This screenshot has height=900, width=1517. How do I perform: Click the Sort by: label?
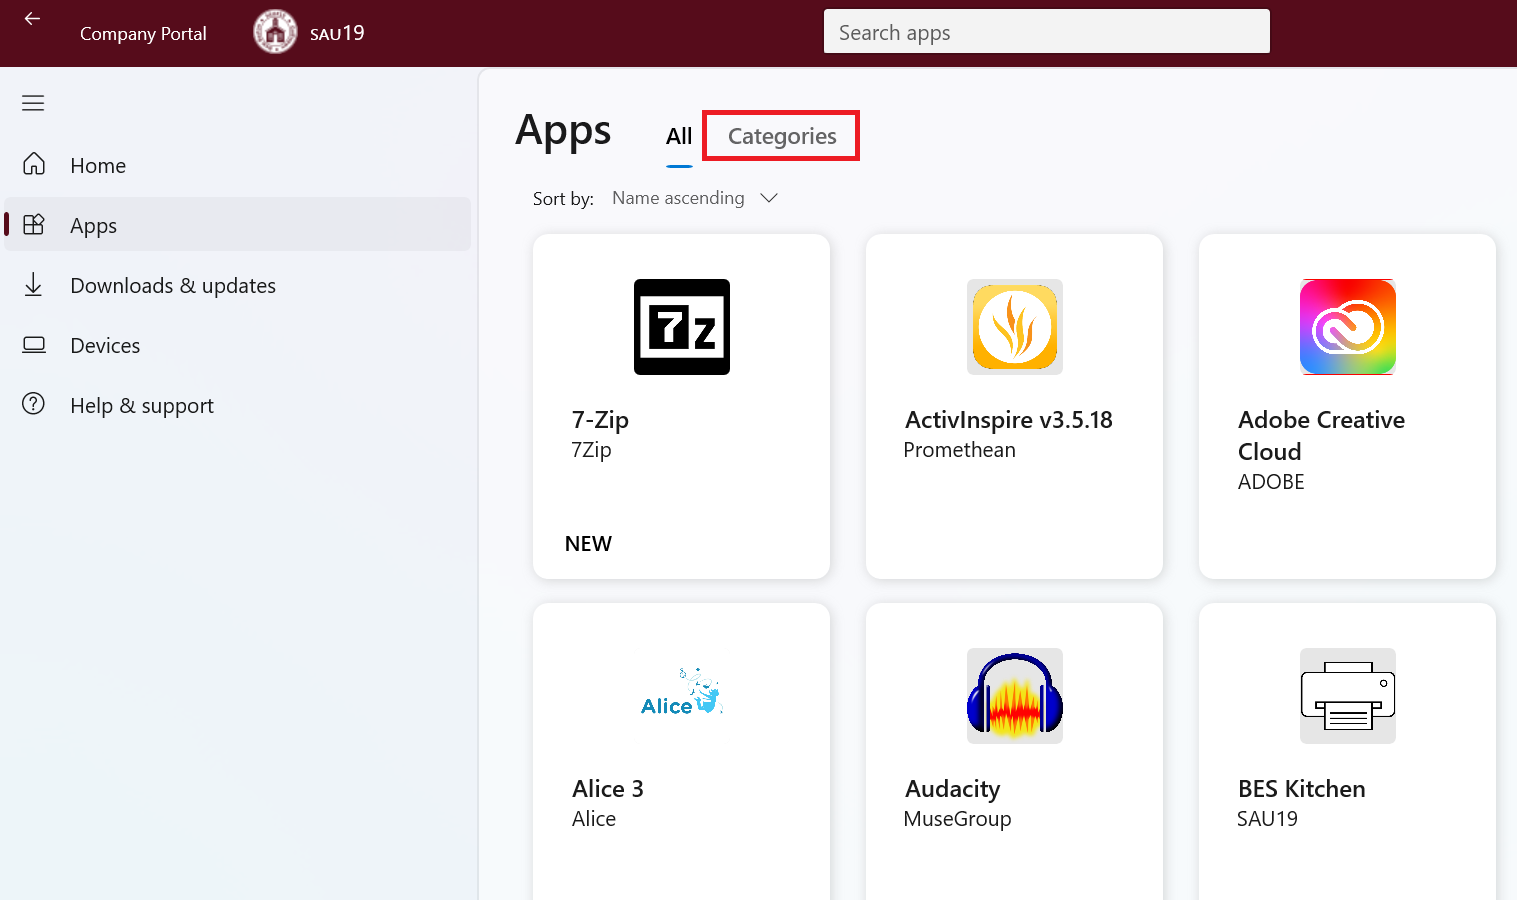[x=563, y=199]
